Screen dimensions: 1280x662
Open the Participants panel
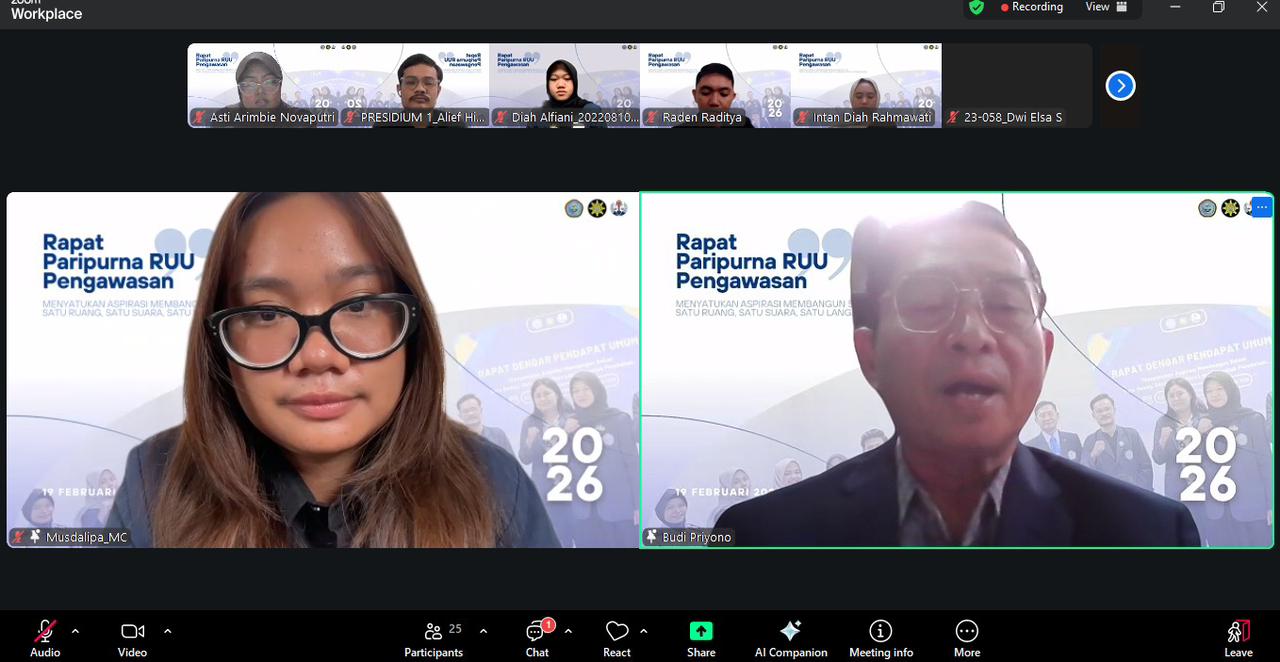point(433,637)
